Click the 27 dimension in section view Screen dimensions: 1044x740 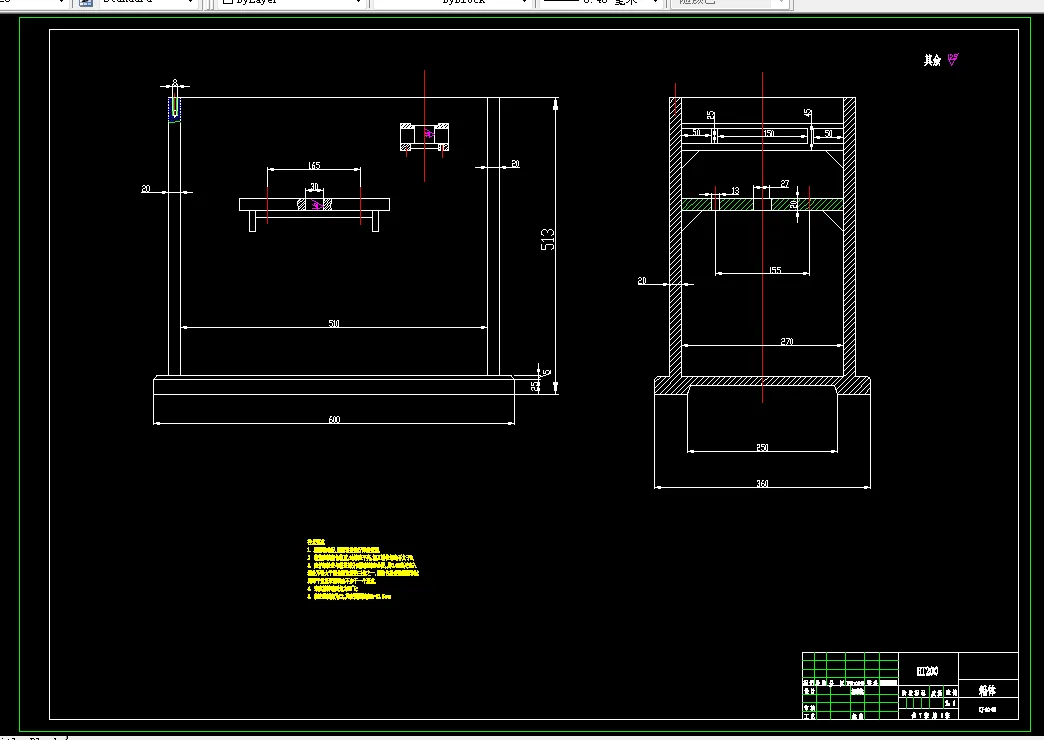[x=785, y=184]
